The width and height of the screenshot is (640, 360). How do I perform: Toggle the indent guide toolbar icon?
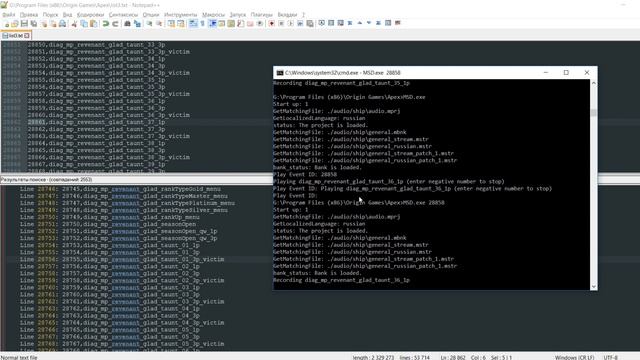point(212,24)
